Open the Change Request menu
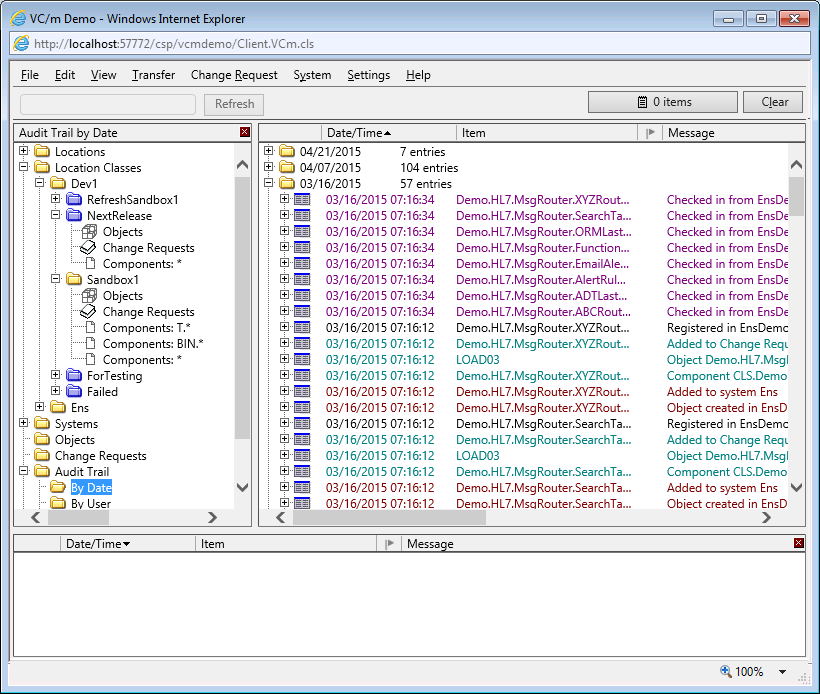The image size is (820, 694). tap(234, 75)
